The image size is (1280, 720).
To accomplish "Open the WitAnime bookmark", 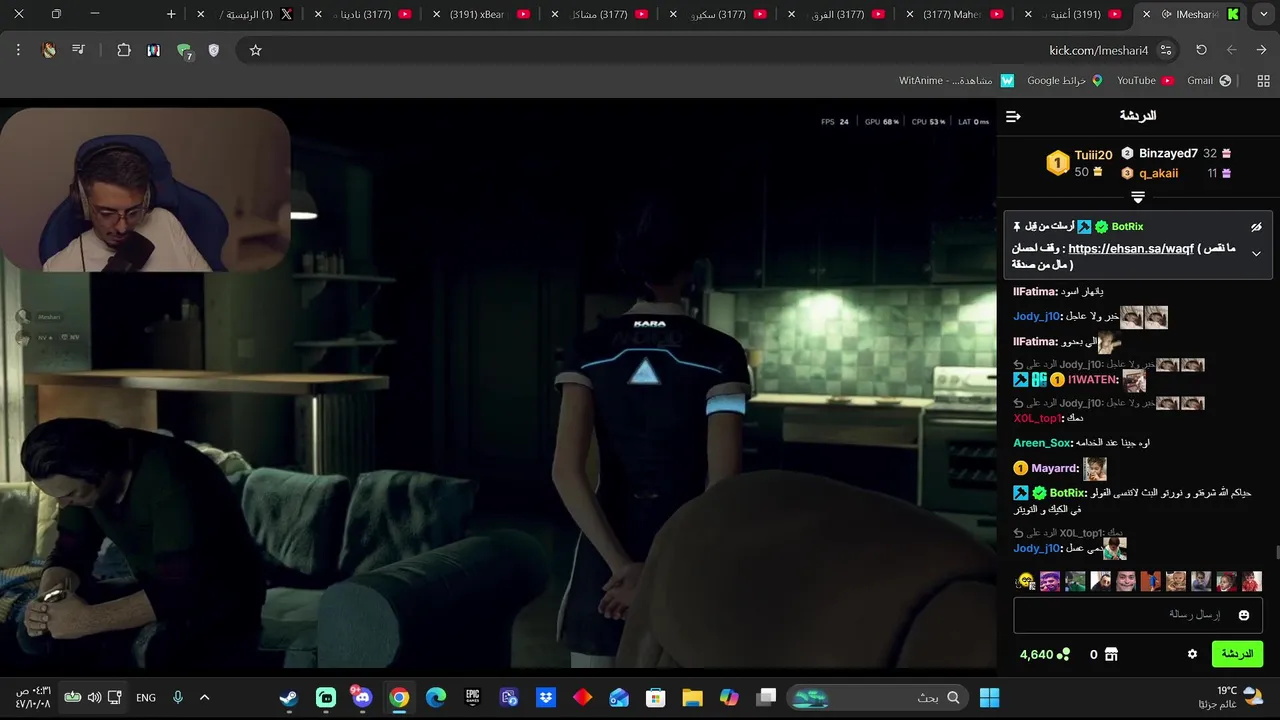I will click(x=956, y=80).
